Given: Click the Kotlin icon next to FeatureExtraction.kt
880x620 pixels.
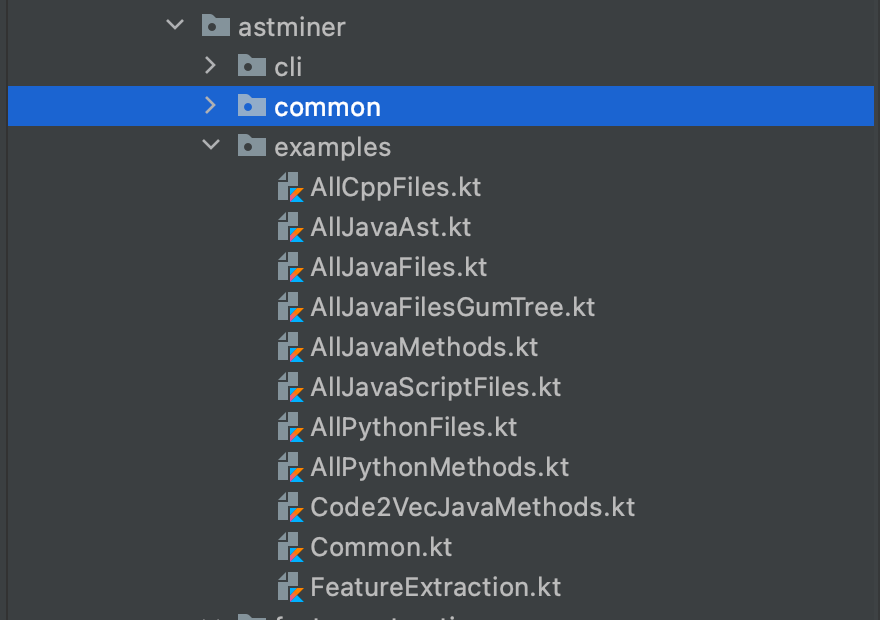Looking at the screenshot, I should point(289,587).
